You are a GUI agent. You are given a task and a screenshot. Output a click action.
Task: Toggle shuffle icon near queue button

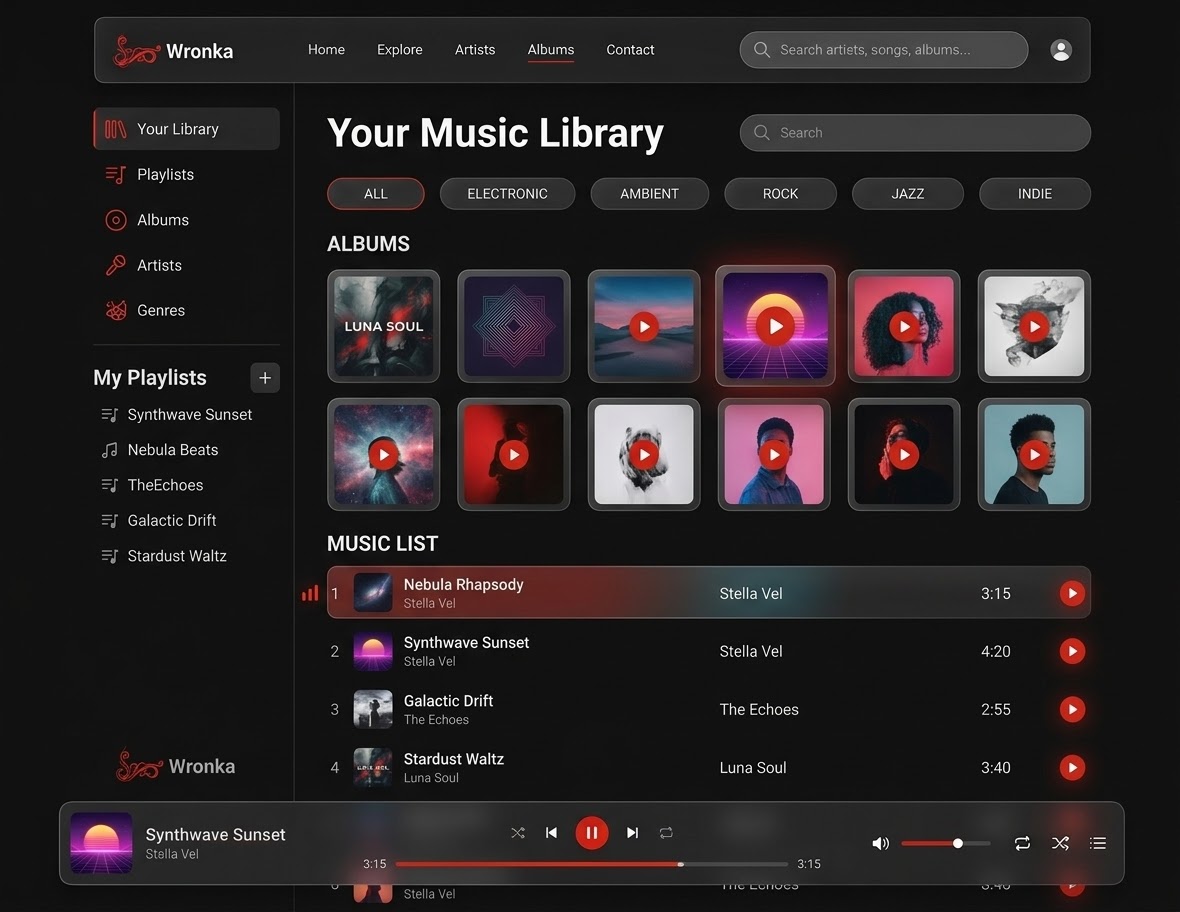click(1060, 844)
